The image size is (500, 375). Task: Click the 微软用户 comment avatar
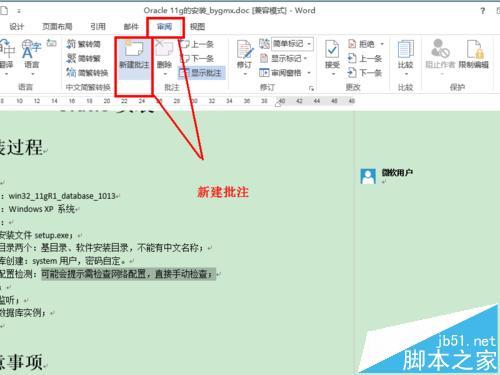[368, 176]
